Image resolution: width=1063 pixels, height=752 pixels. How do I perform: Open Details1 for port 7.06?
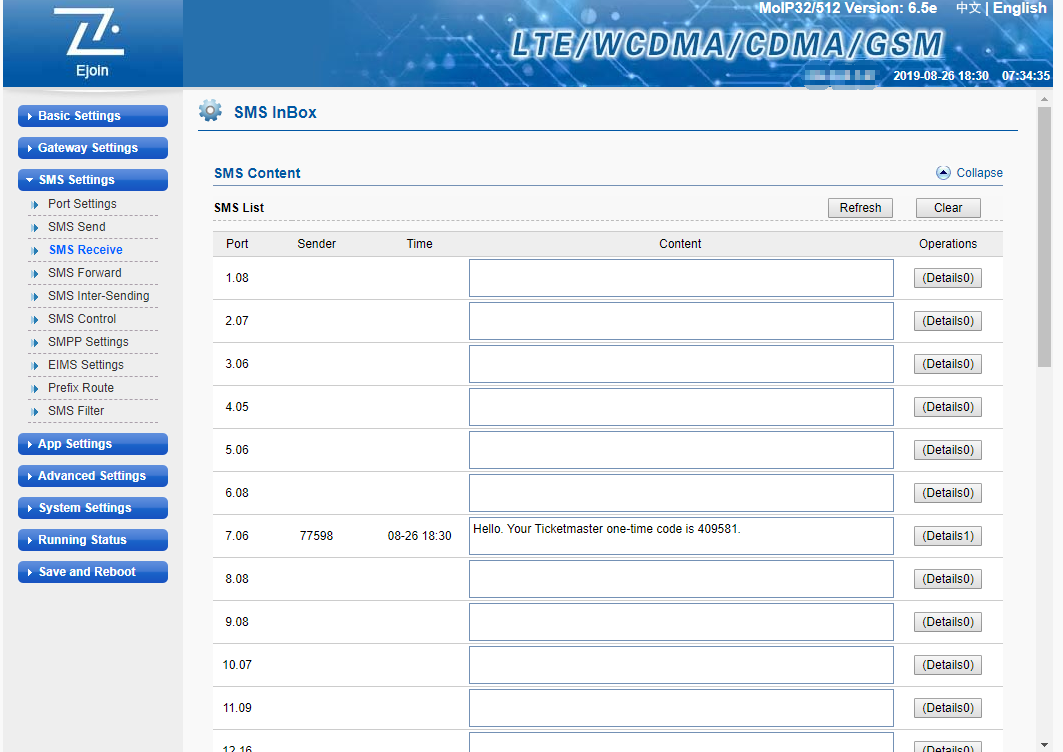pyautogui.click(x=947, y=536)
